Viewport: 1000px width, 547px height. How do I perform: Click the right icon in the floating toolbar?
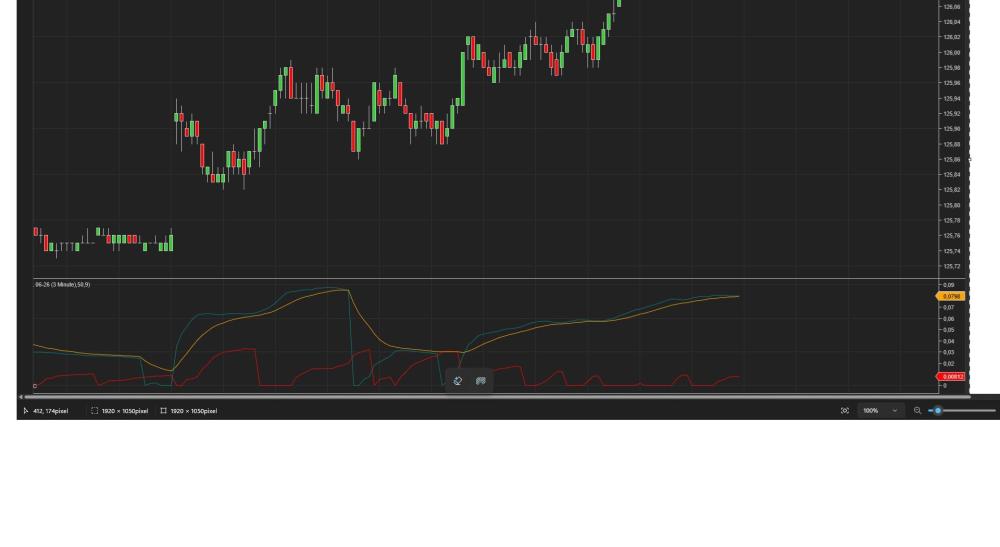coord(481,381)
